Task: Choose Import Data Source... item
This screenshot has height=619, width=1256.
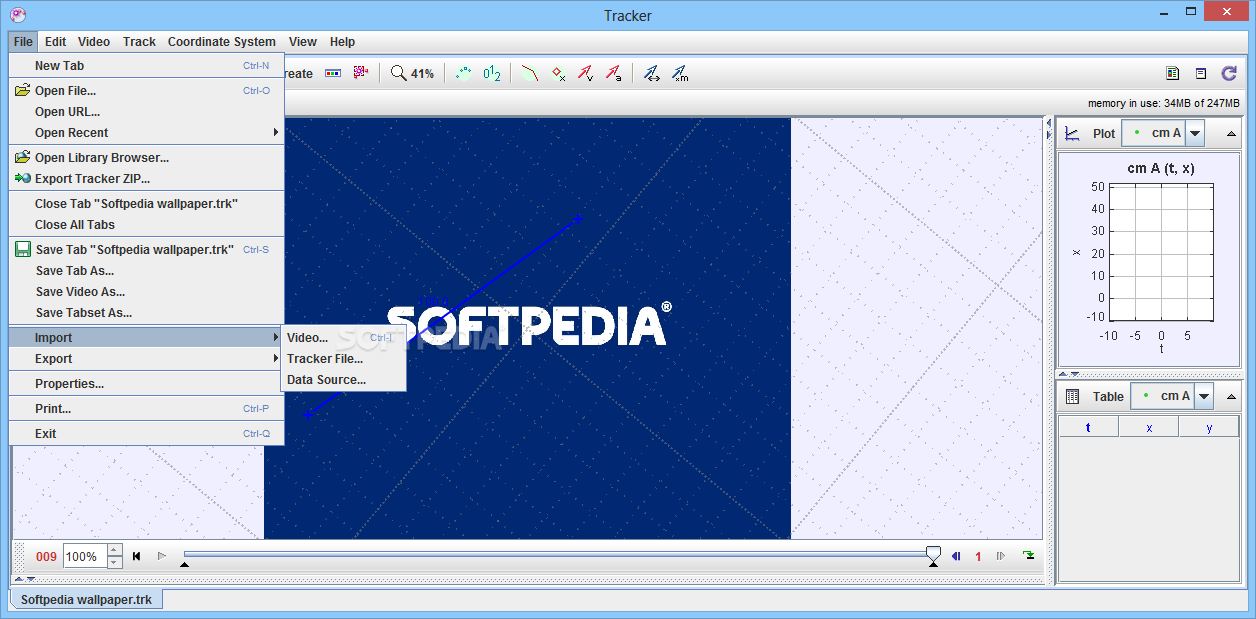Action: coord(344,379)
